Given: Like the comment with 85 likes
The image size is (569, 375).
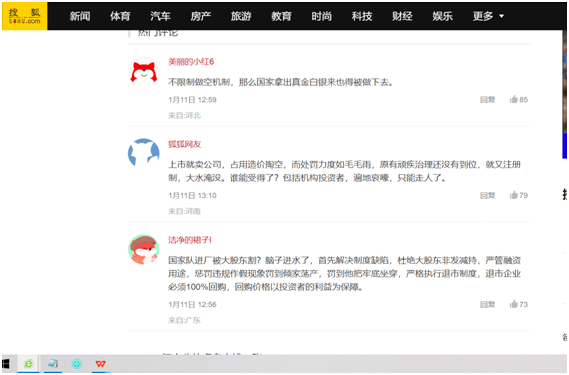Looking at the screenshot, I should click(x=519, y=99).
